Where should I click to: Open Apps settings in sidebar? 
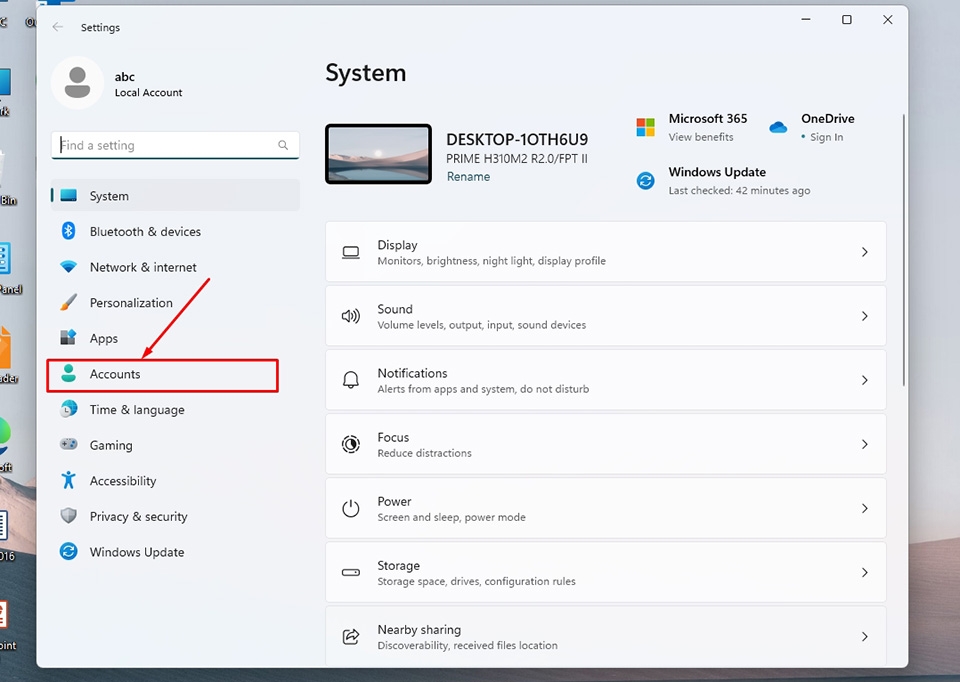pyautogui.click(x=176, y=338)
